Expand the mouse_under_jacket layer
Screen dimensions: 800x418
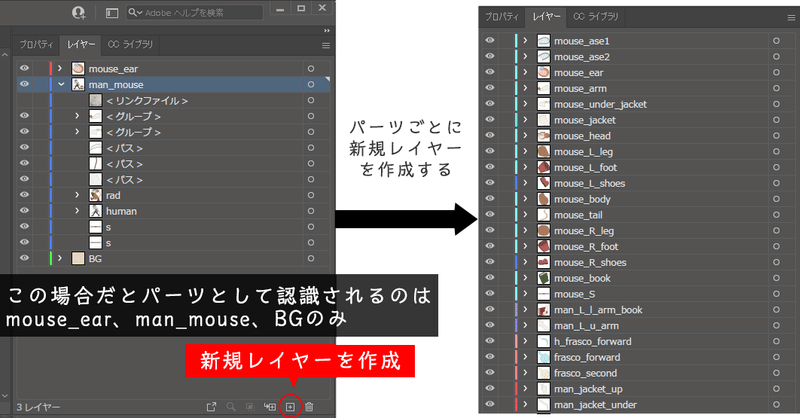[x=525, y=104]
